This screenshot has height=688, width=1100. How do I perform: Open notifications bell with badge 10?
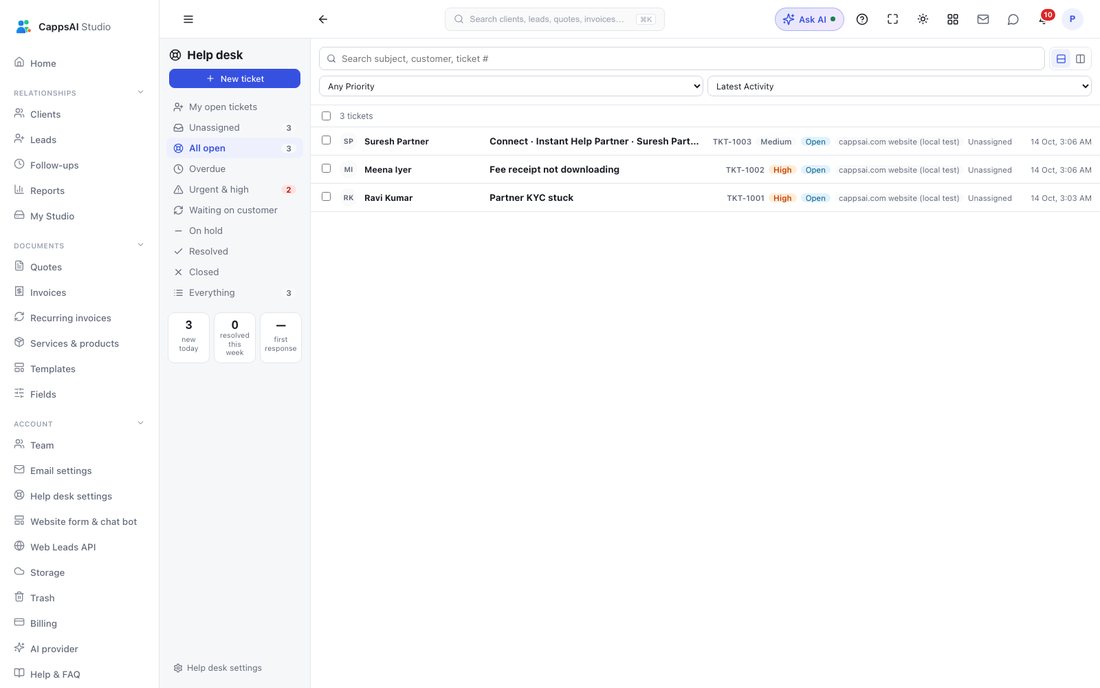point(1044,18)
